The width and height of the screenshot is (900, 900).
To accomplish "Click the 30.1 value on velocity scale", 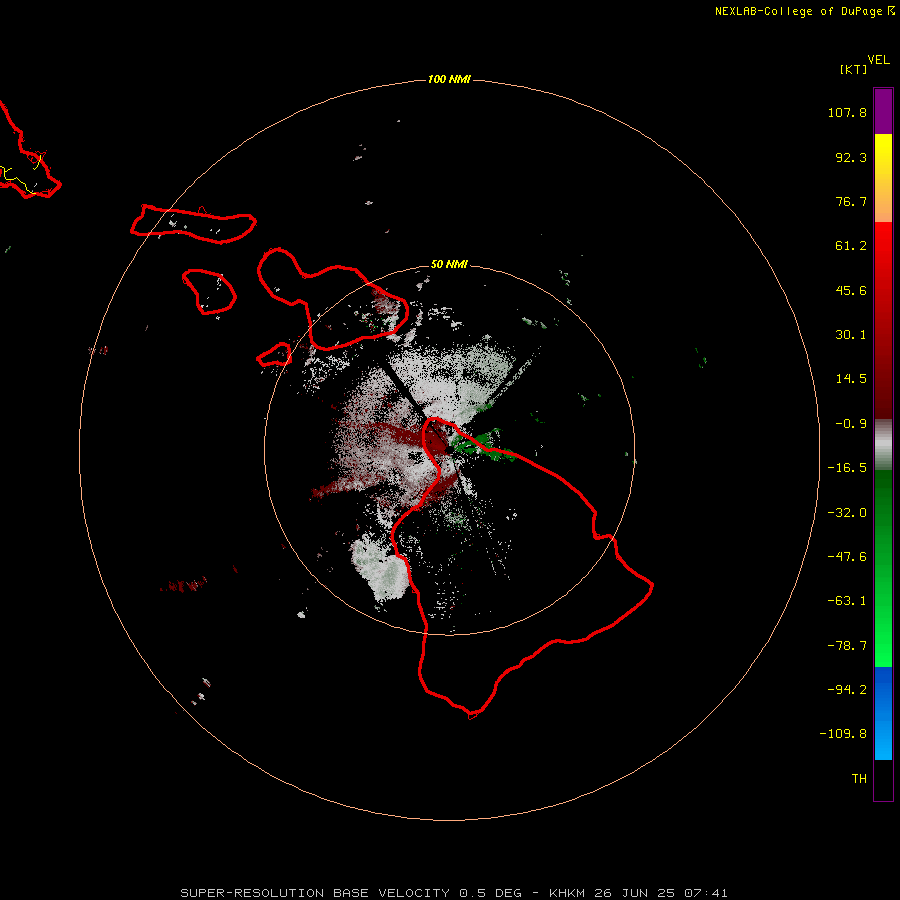I will 851,335.
